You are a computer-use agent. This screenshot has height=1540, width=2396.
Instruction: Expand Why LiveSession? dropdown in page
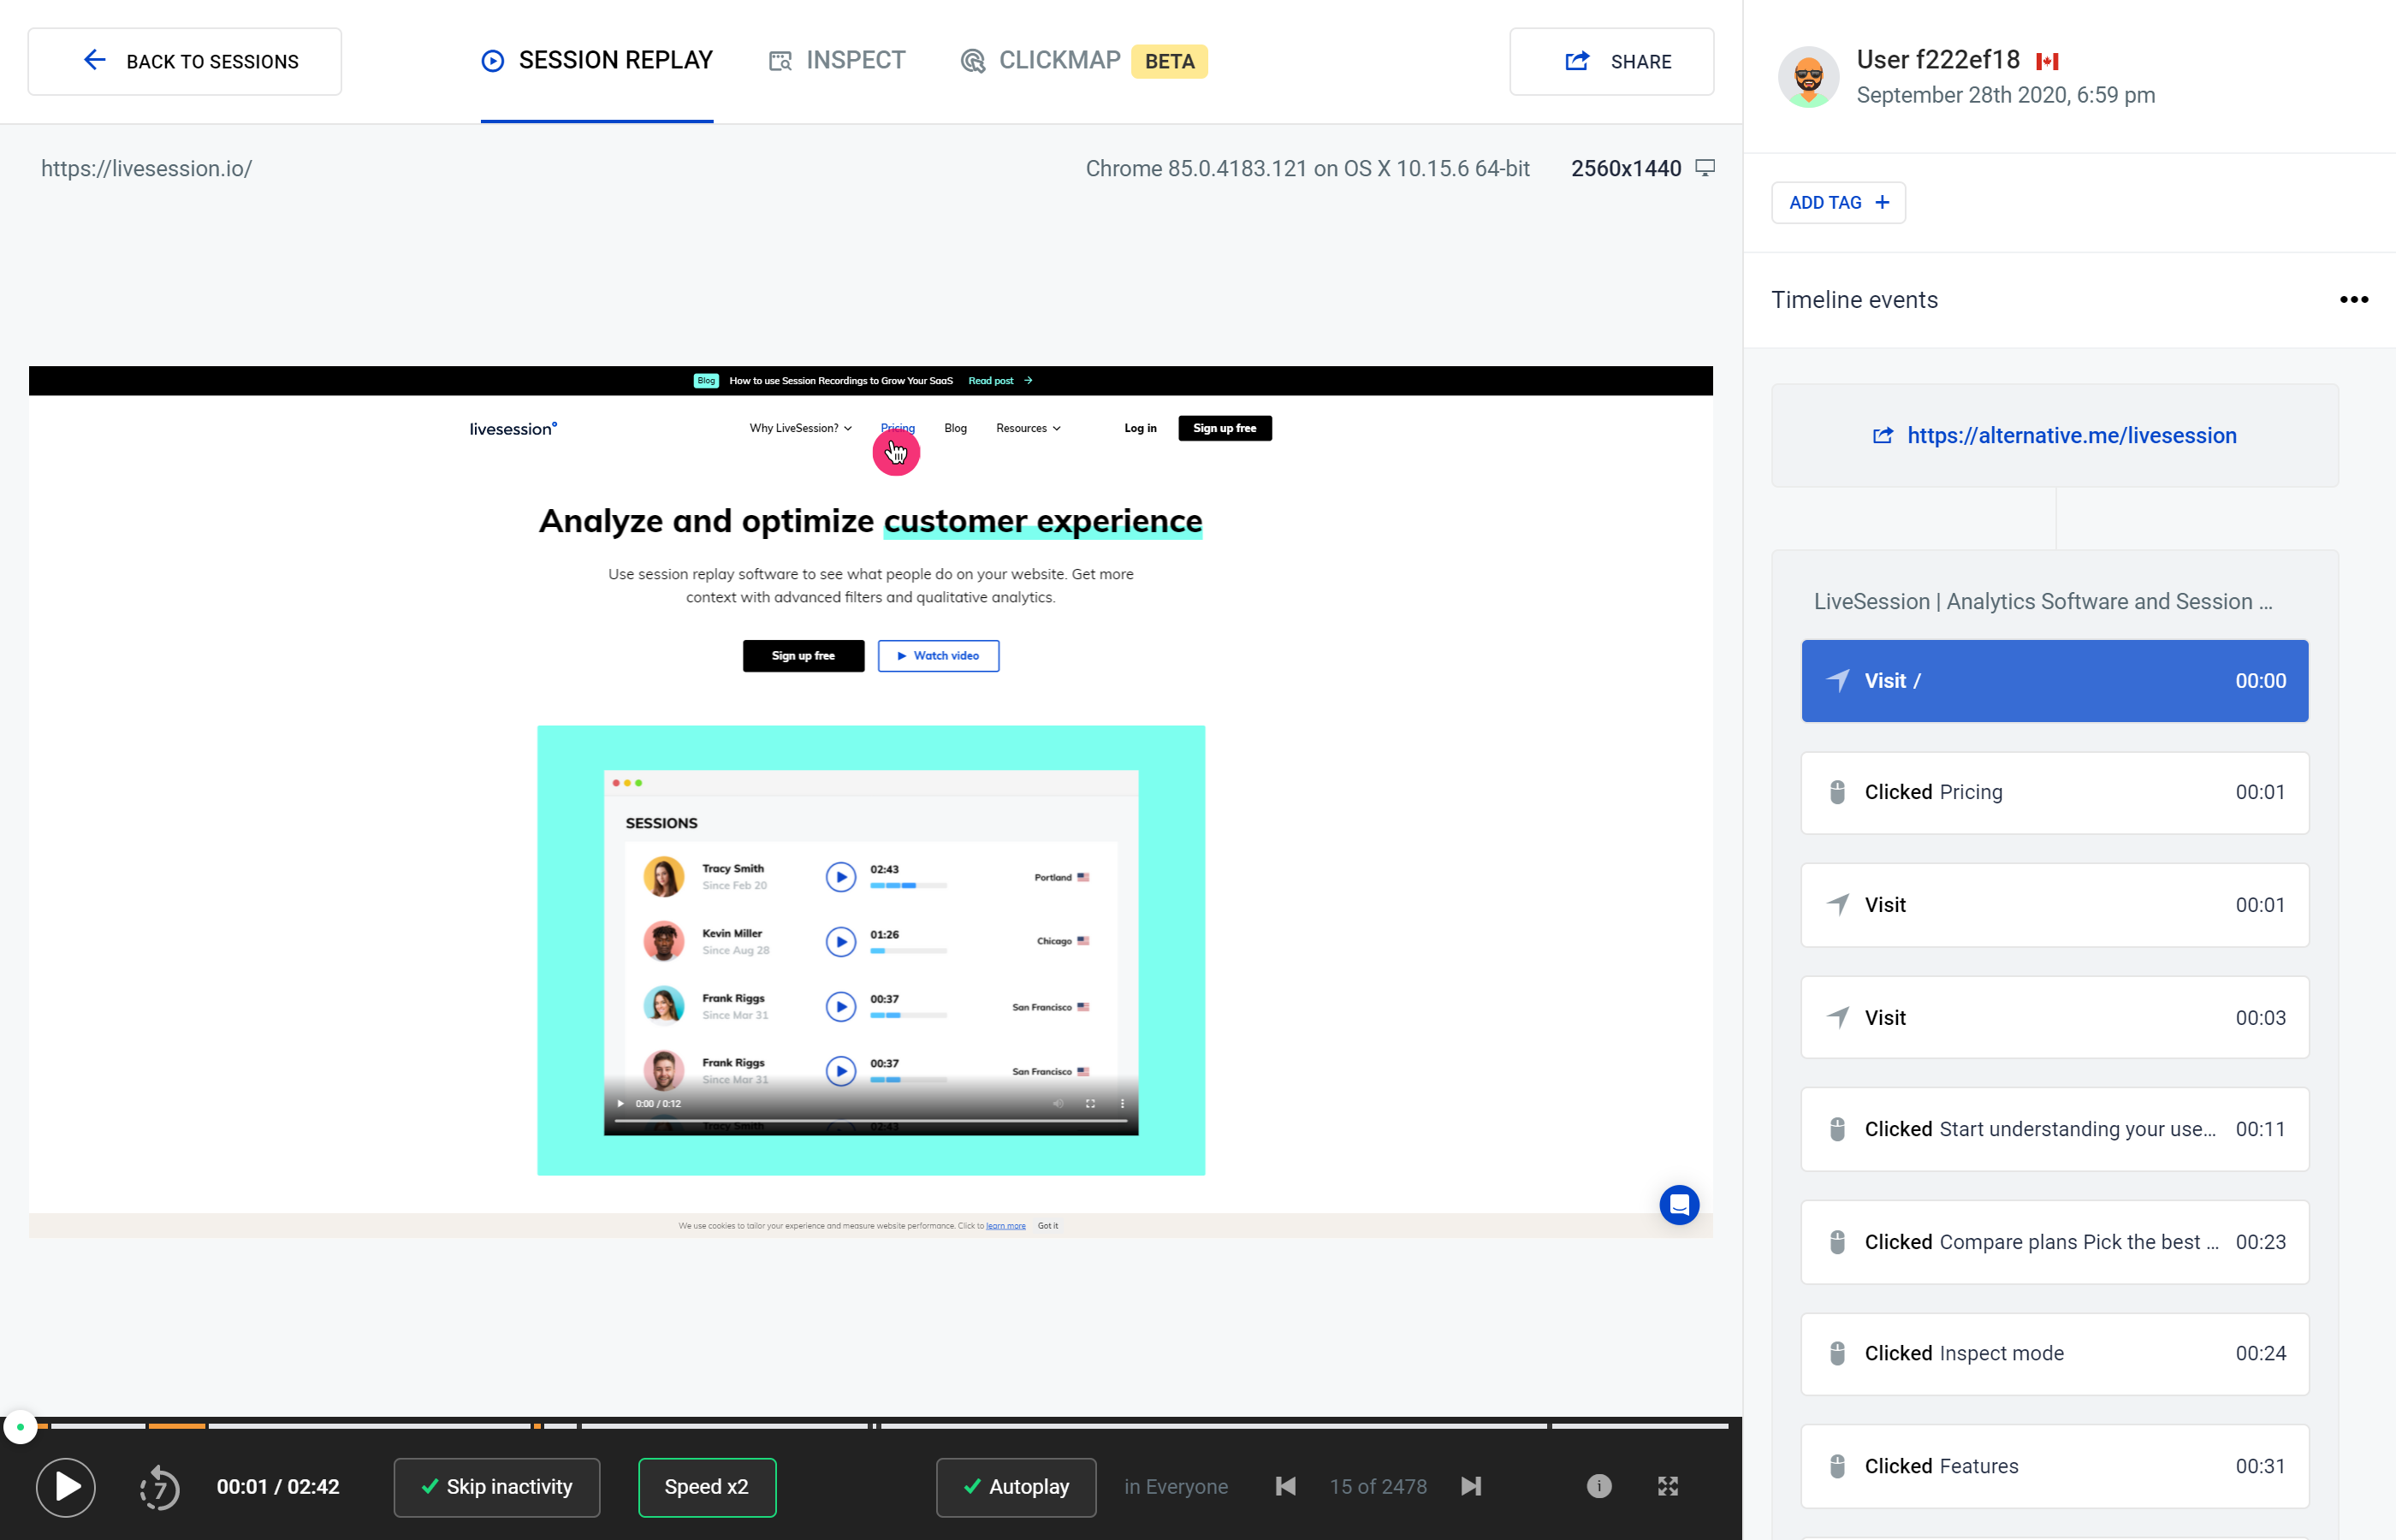pyautogui.click(x=800, y=428)
